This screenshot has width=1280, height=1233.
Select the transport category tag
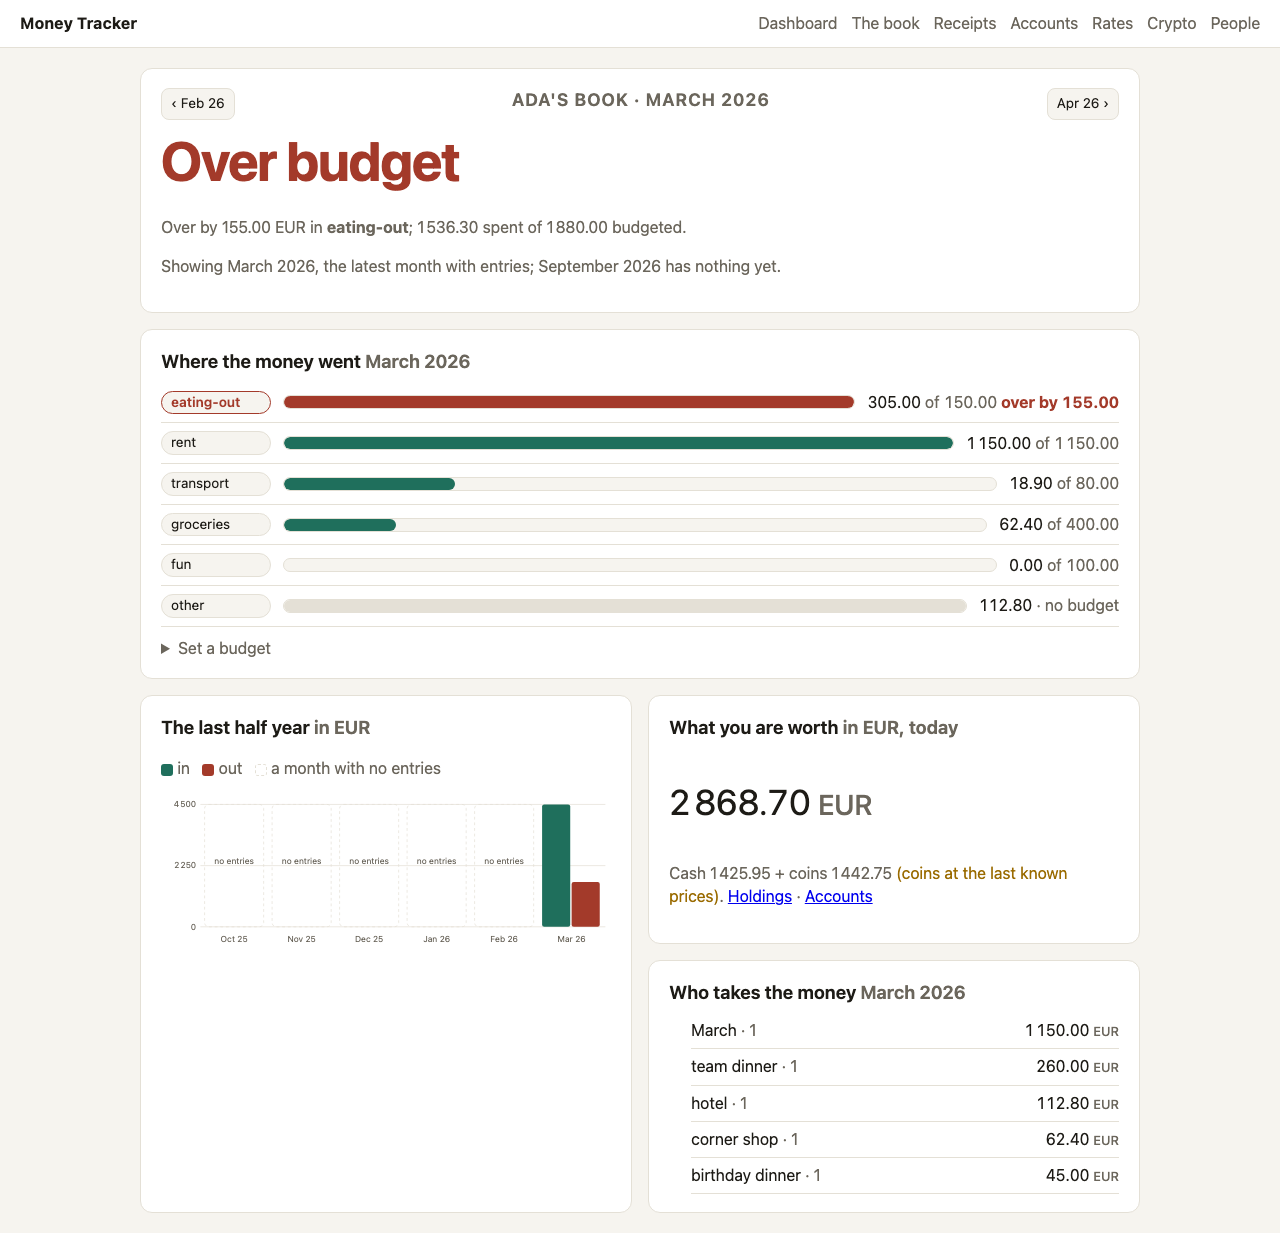(216, 484)
